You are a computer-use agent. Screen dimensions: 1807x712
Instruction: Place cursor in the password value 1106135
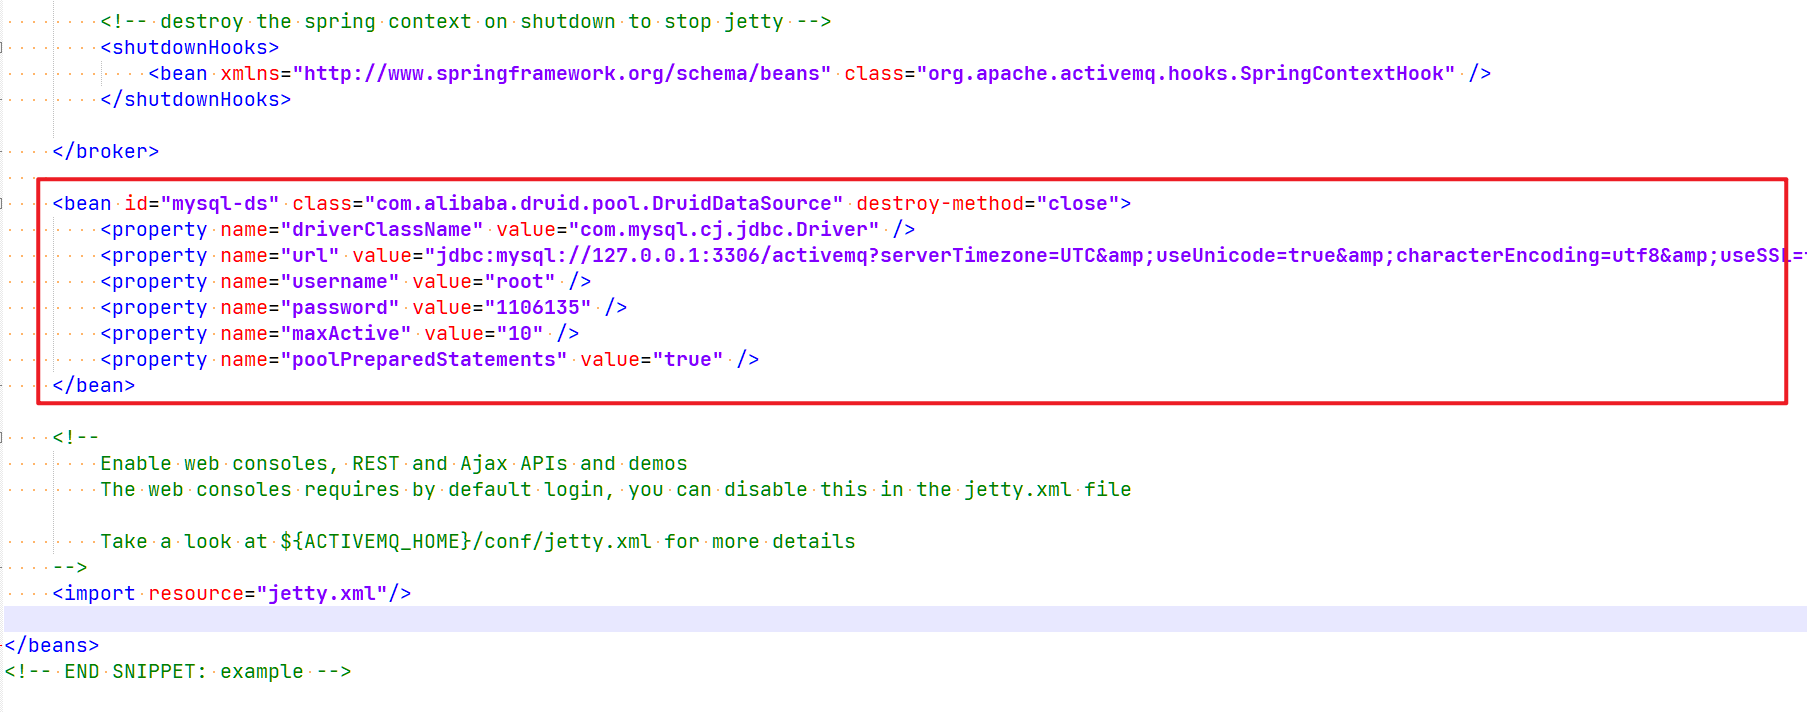[538, 308]
